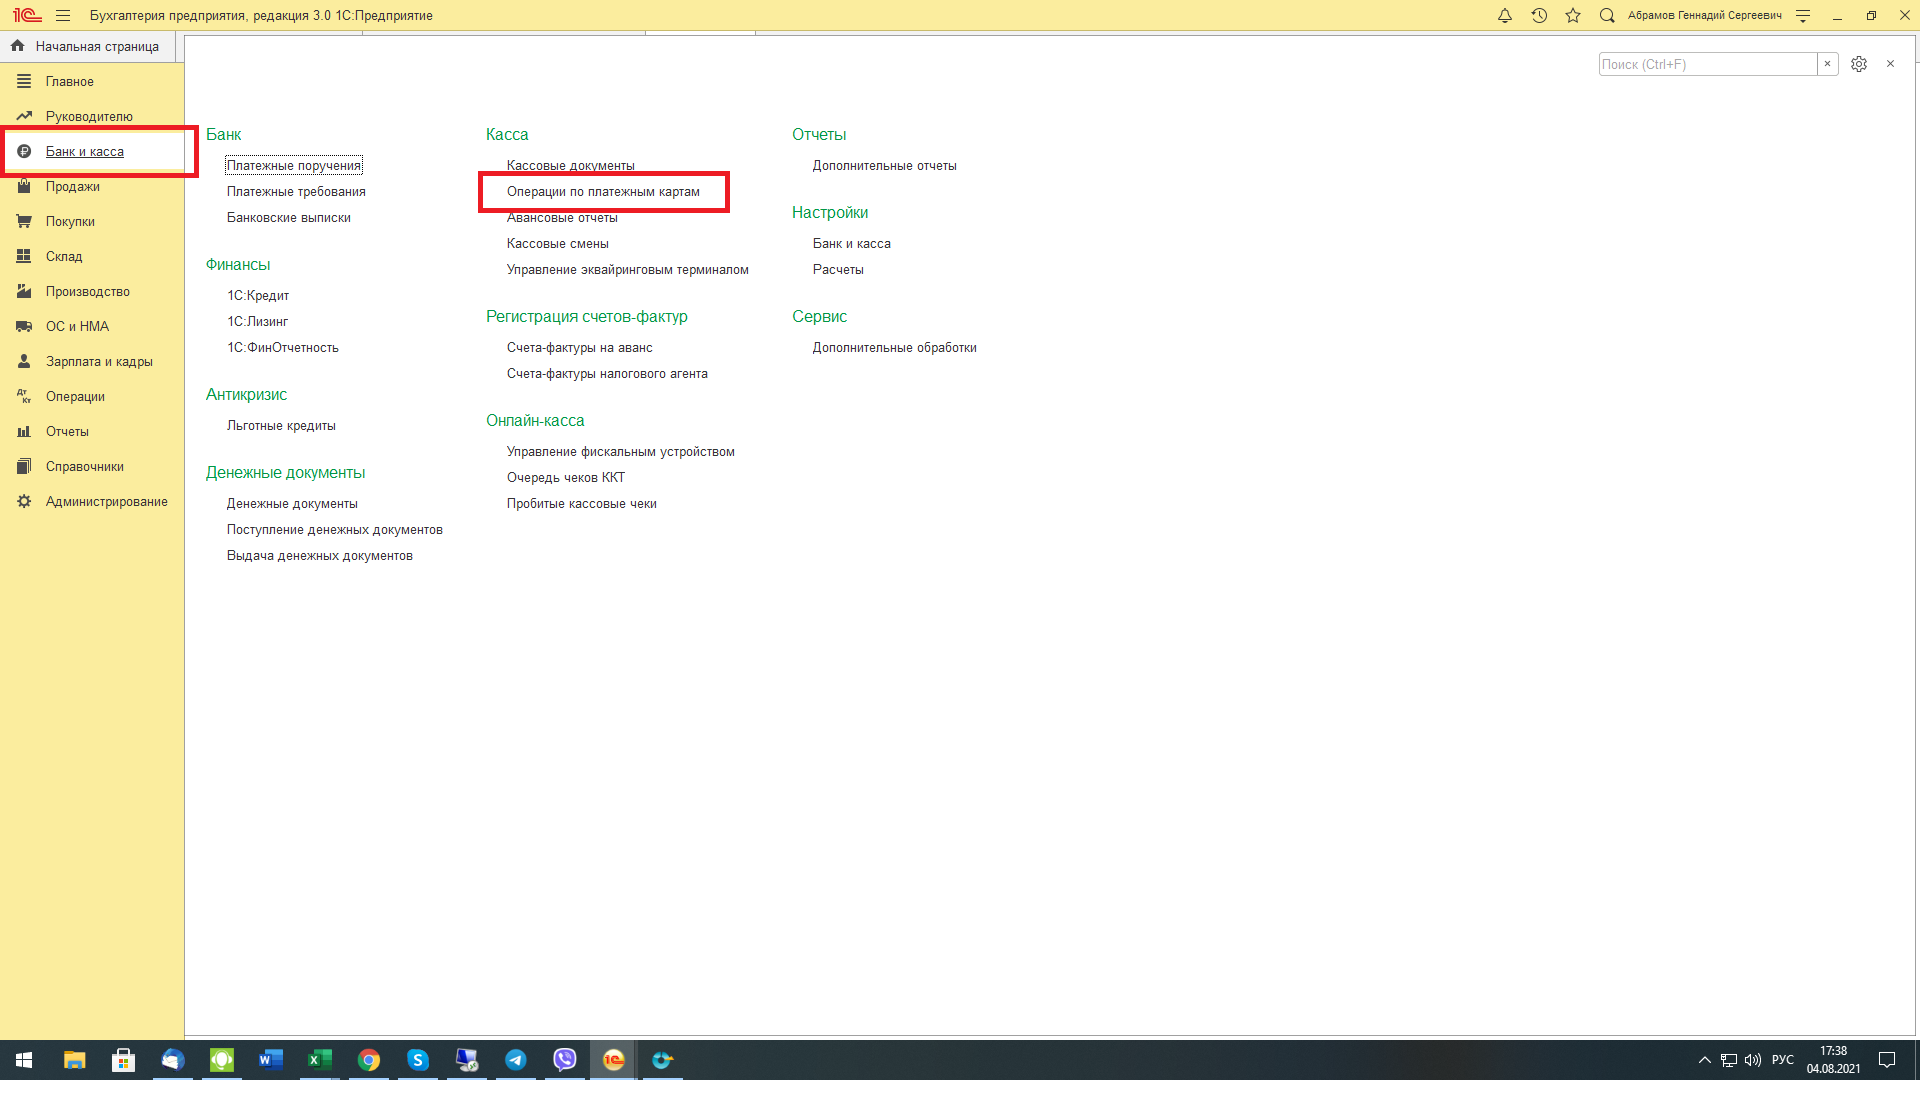1920x1116 pixels.
Task: Click the notifications bell icon
Action: 1504,15
